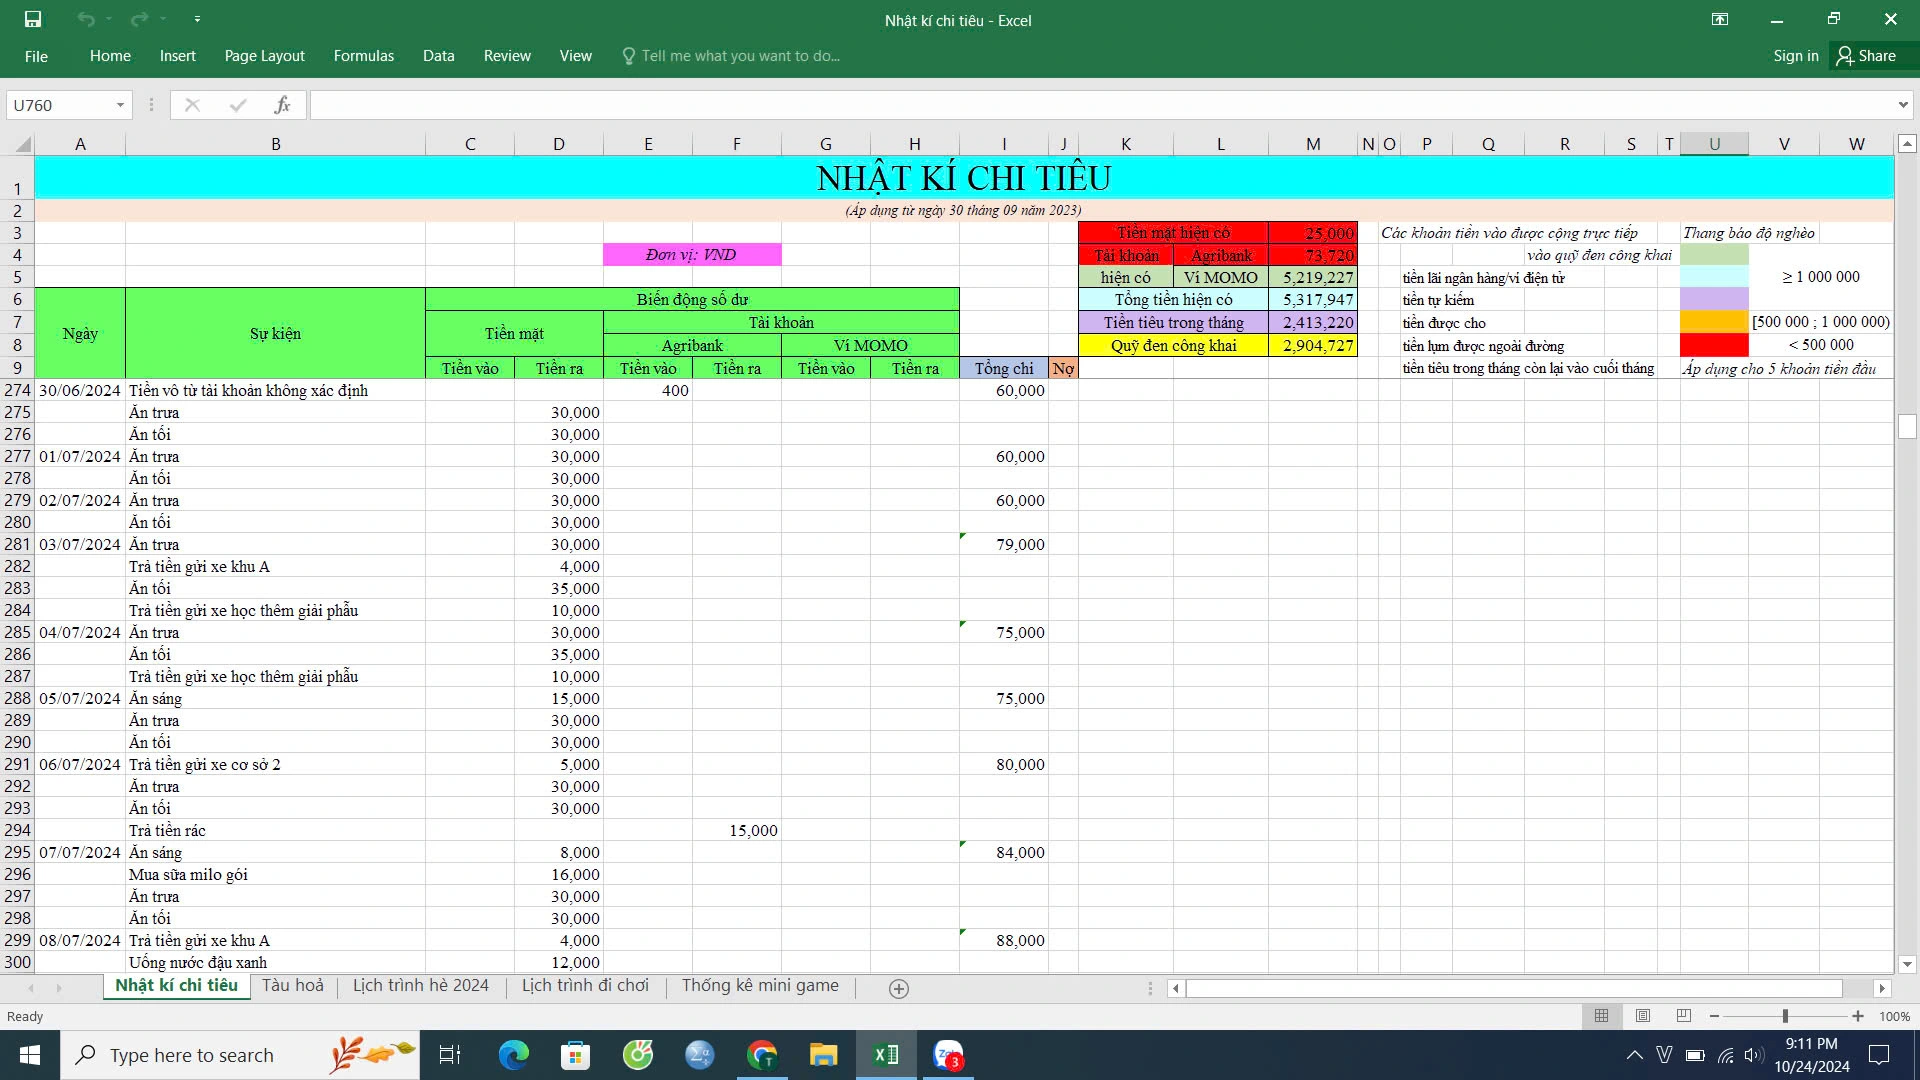The image size is (1920, 1080).
Task: Click the orange poverty-scale color cell
Action: pyautogui.click(x=1714, y=322)
